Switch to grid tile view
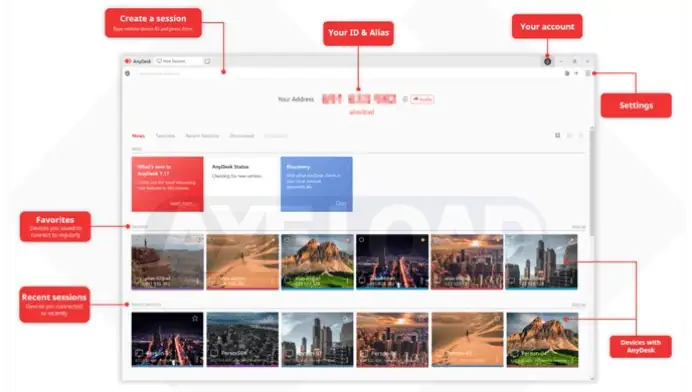Image resolution: width=692 pixels, height=392 pixels. 558,136
